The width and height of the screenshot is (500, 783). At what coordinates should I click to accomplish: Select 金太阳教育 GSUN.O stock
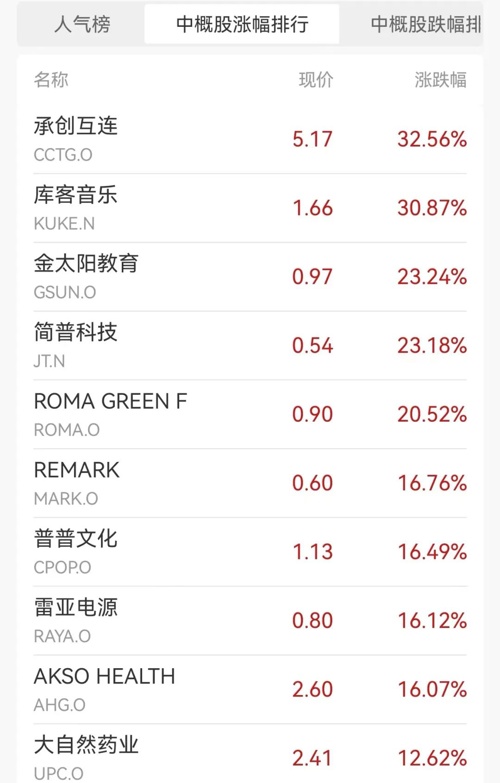click(x=250, y=277)
